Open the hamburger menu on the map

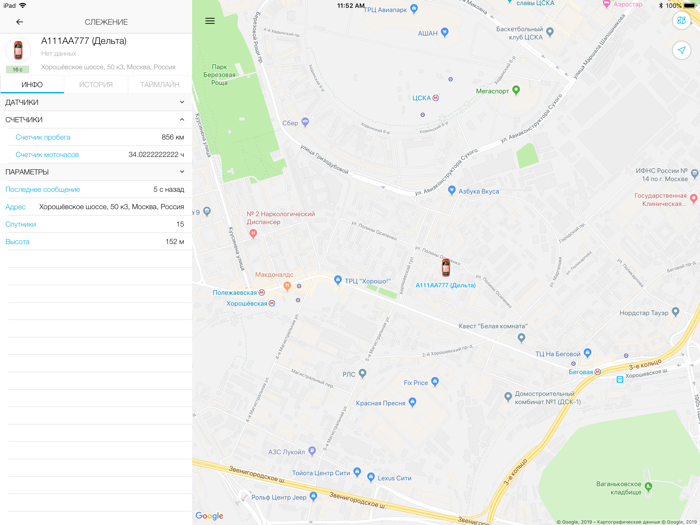pyautogui.click(x=210, y=21)
